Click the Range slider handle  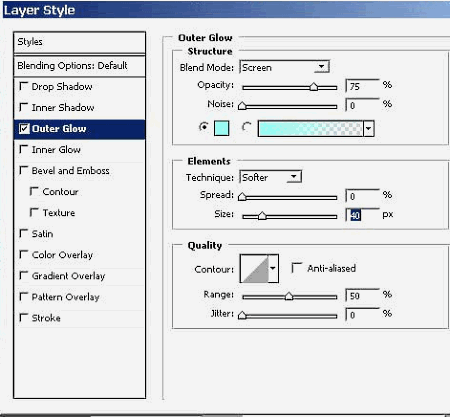289,296
